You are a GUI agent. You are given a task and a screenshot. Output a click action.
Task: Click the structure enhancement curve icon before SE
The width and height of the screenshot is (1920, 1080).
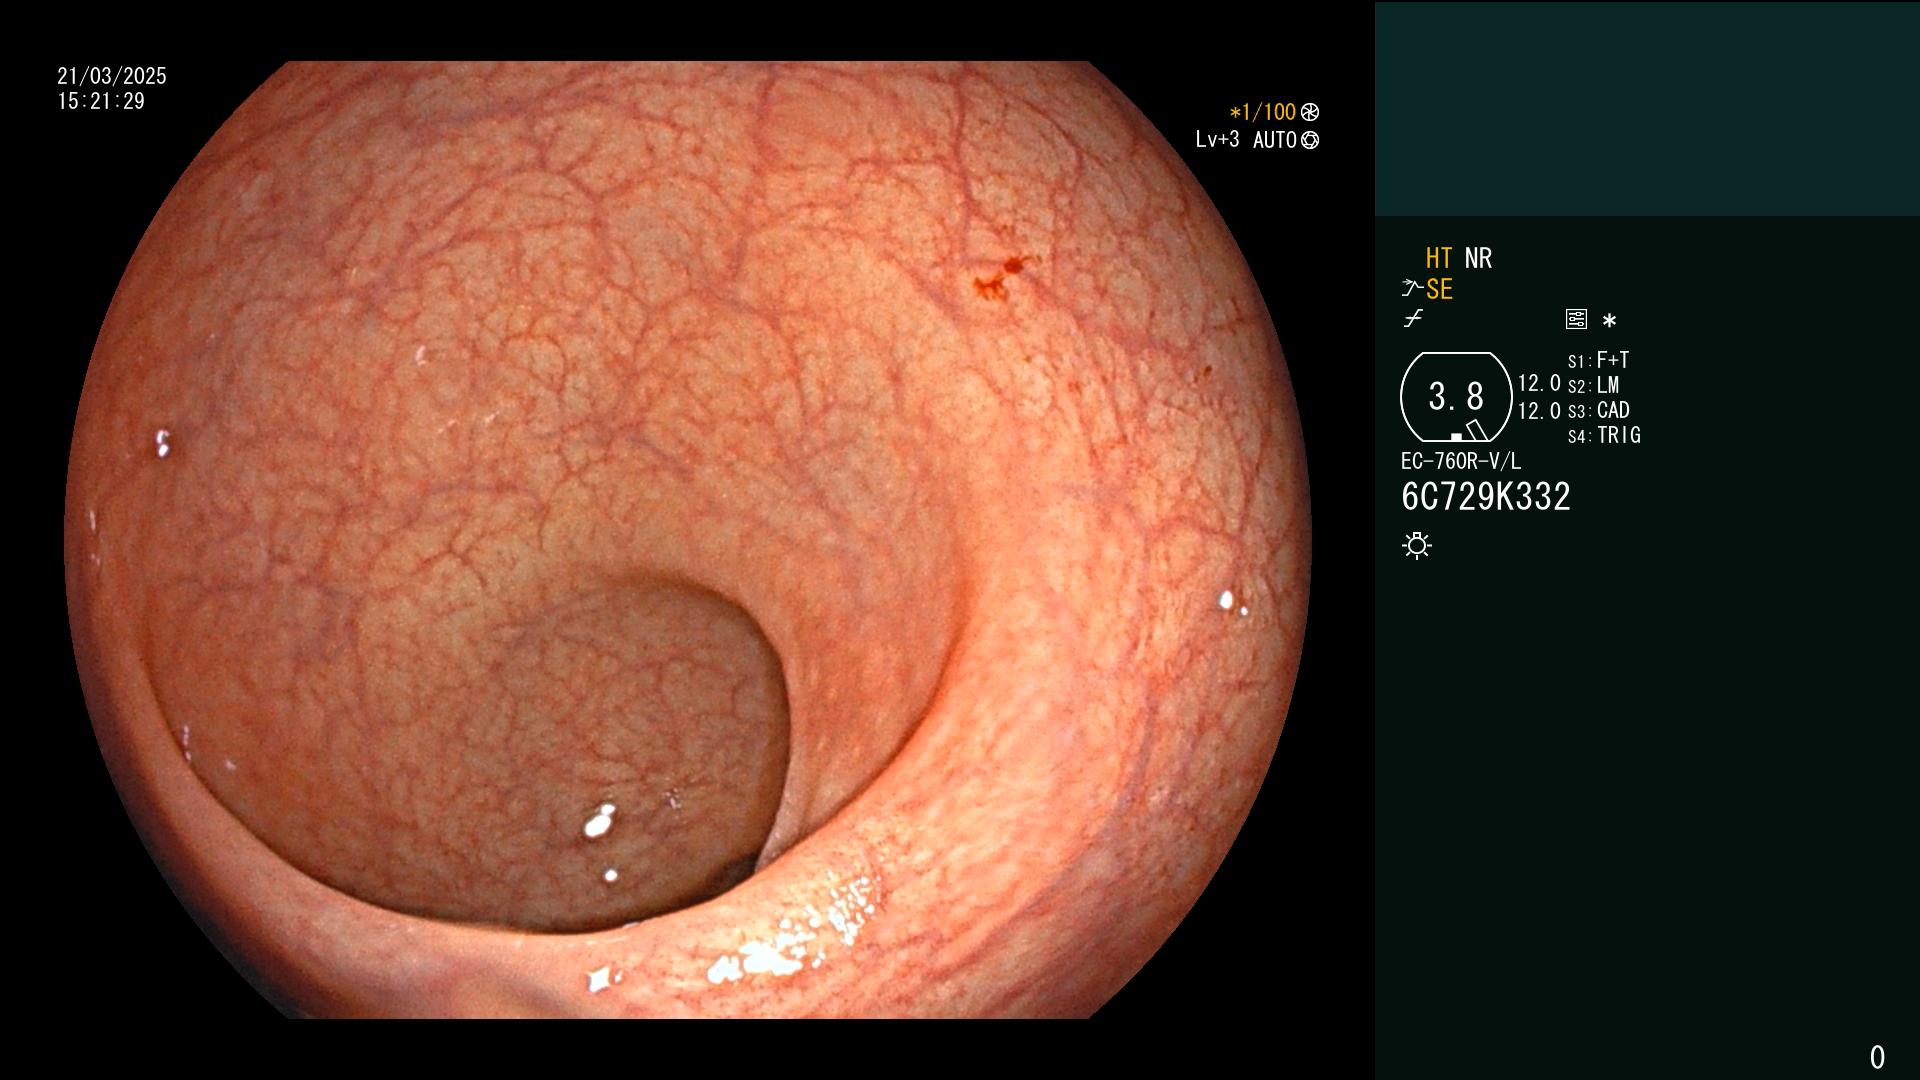[1412, 289]
